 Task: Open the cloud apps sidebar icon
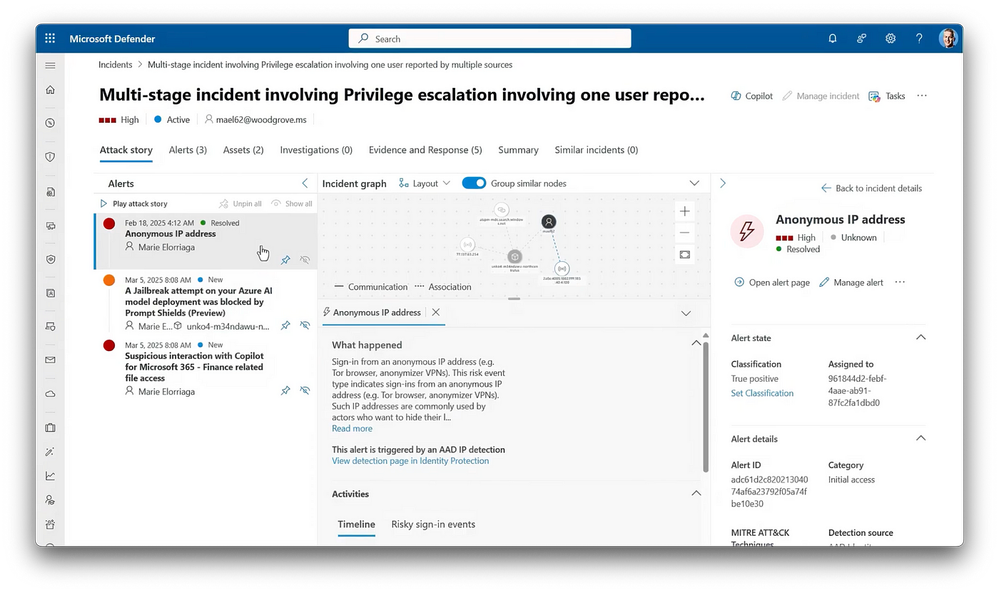(50, 394)
